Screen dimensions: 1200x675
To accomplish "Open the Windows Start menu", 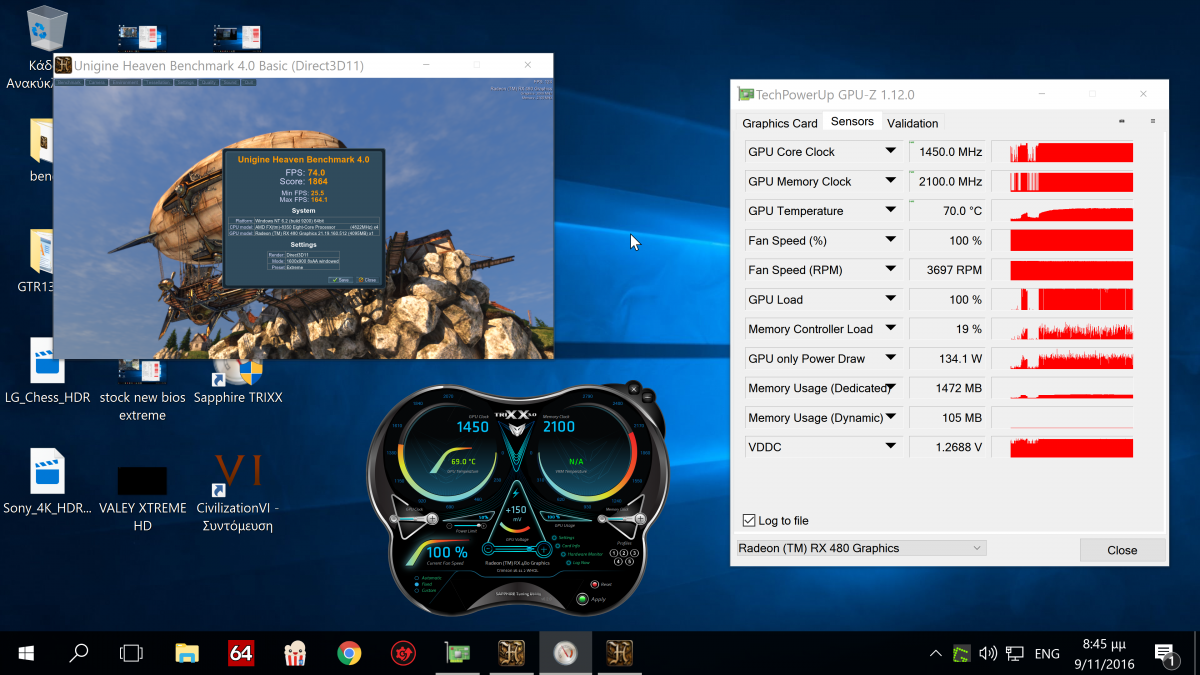I will (26, 653).
